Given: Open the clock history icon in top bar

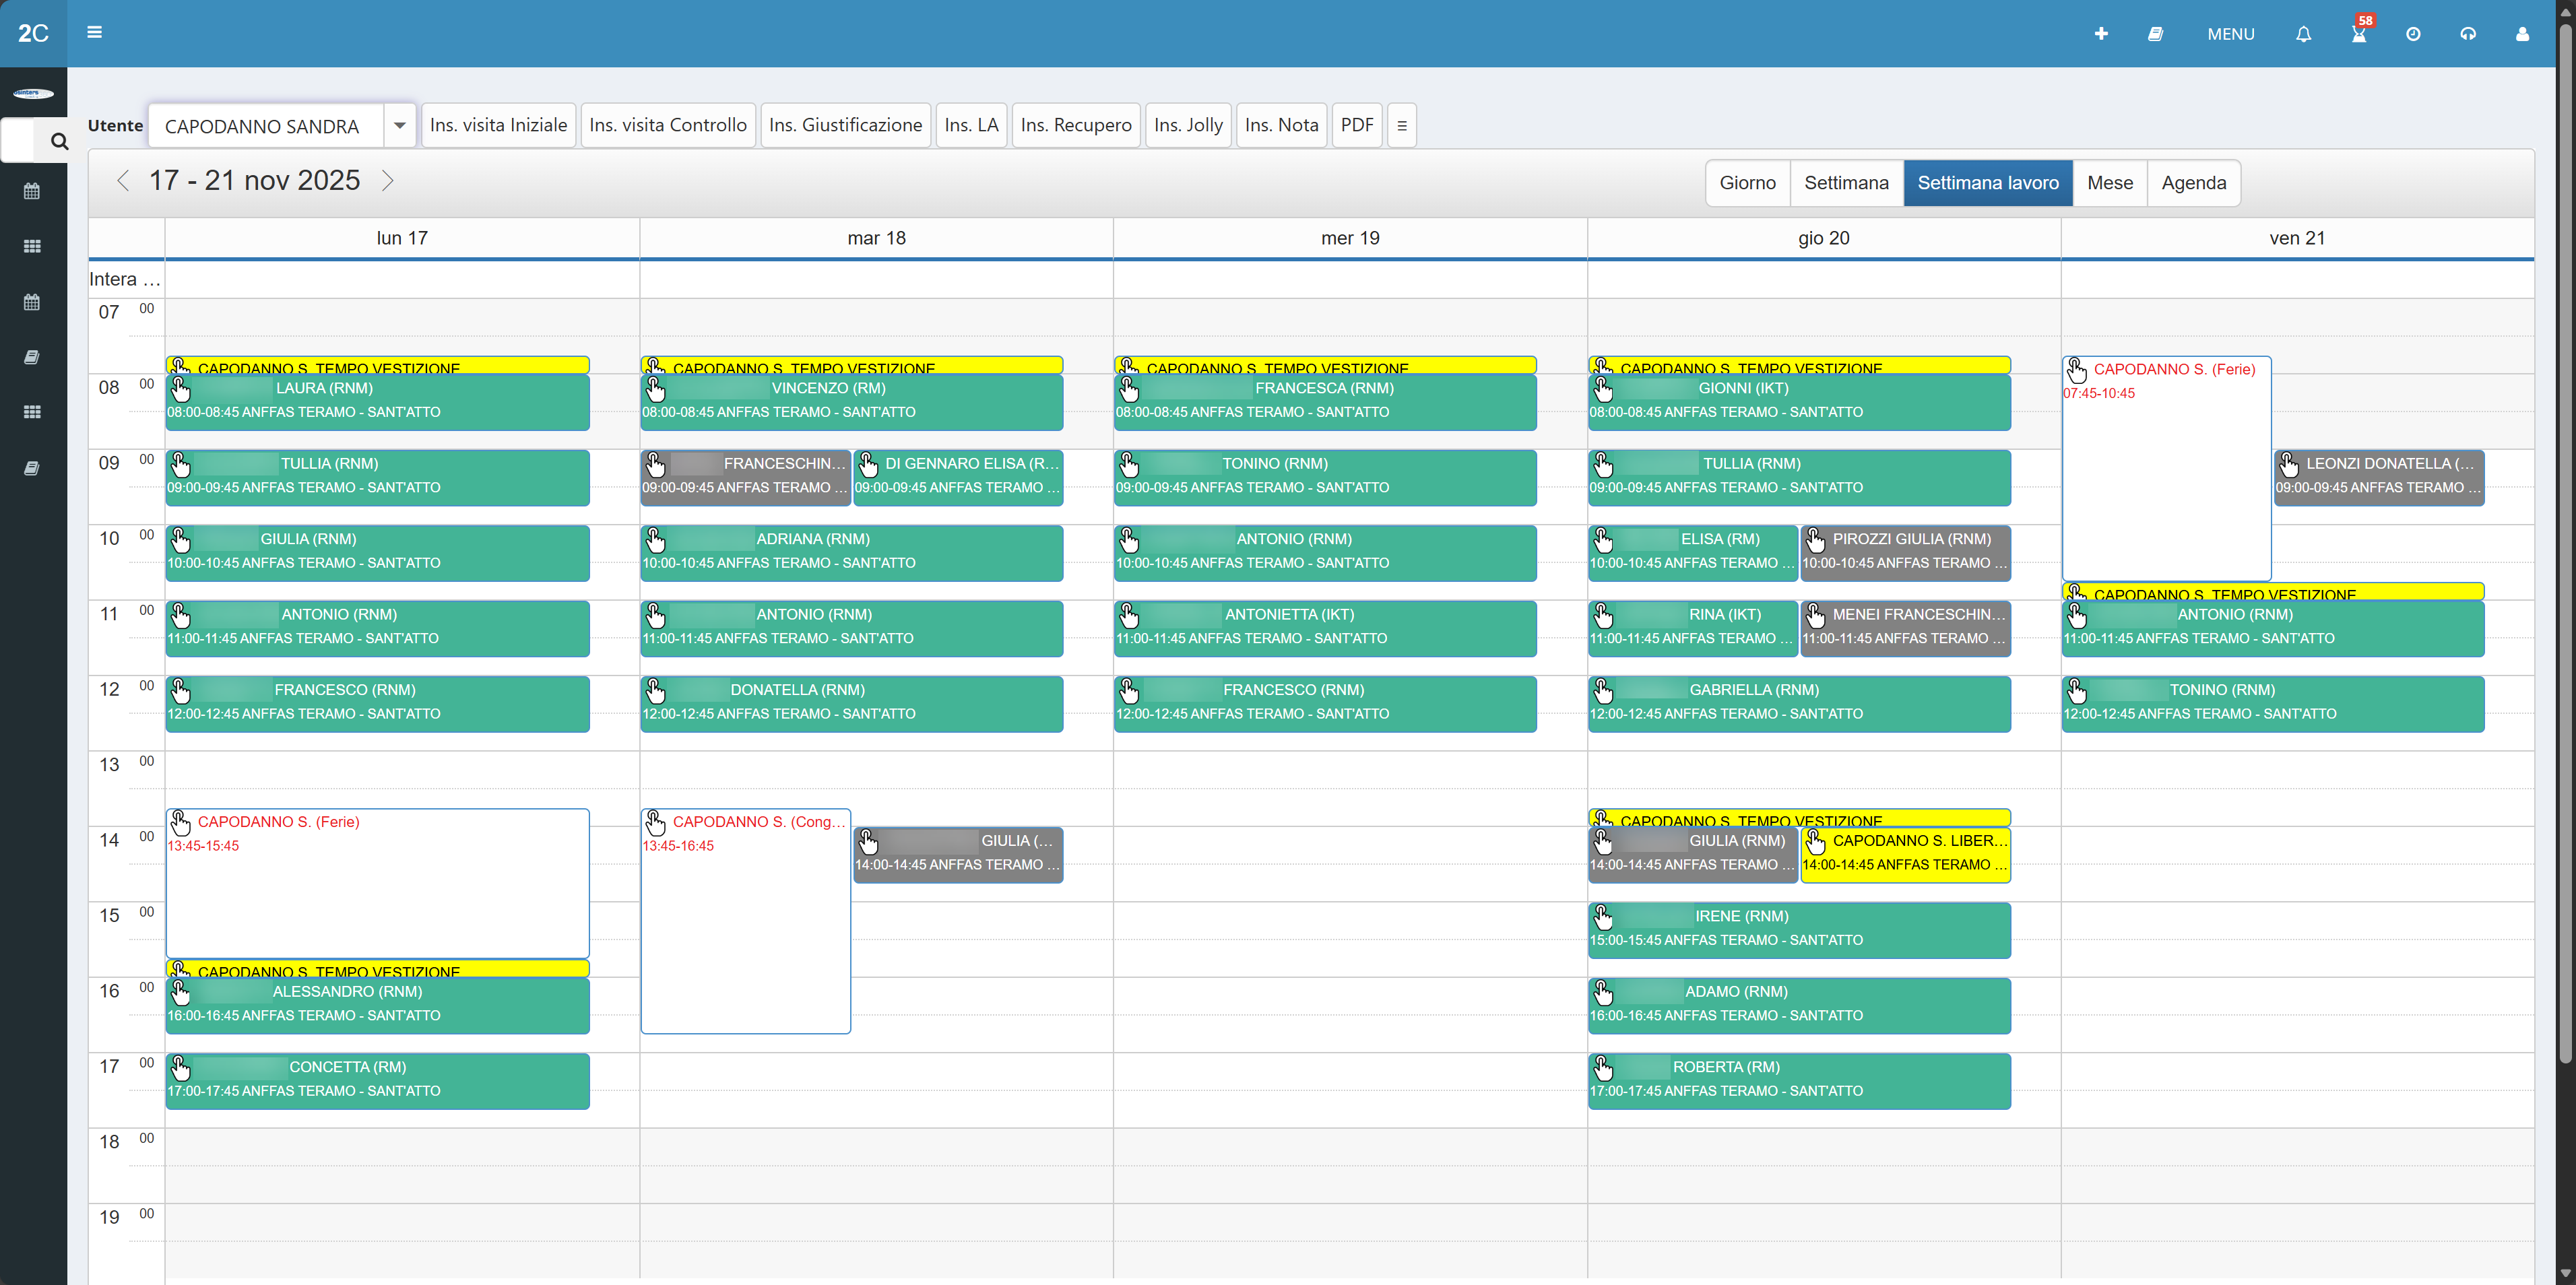Looking at the screenshot, I should click(2414, 33).
